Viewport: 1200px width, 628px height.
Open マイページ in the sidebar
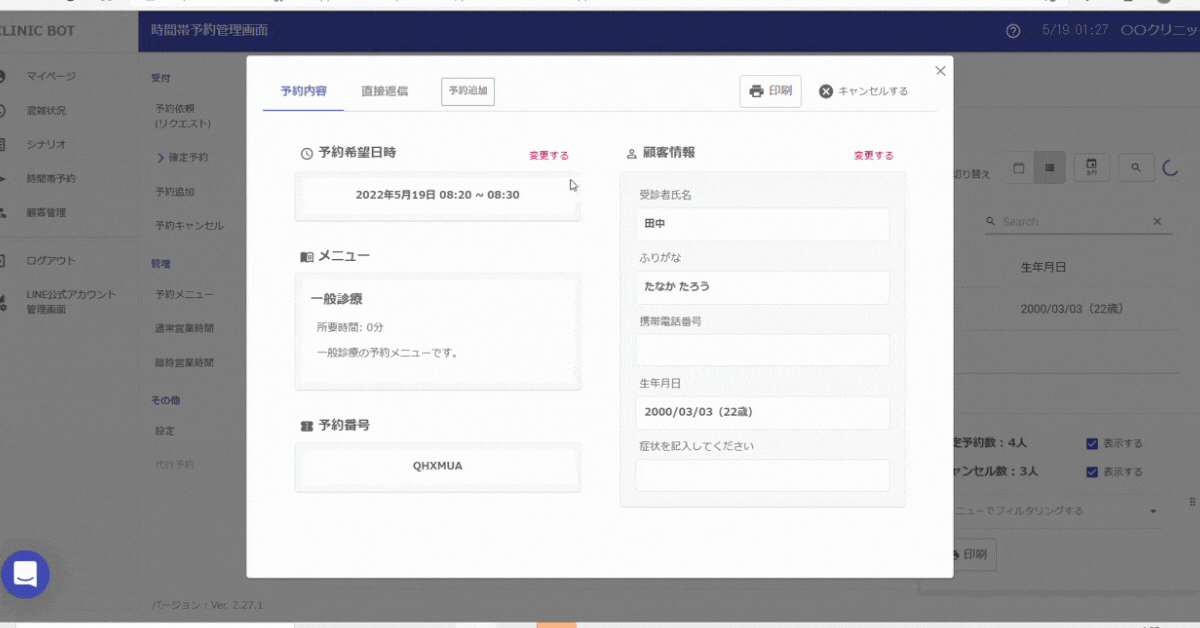coord(51,77)
